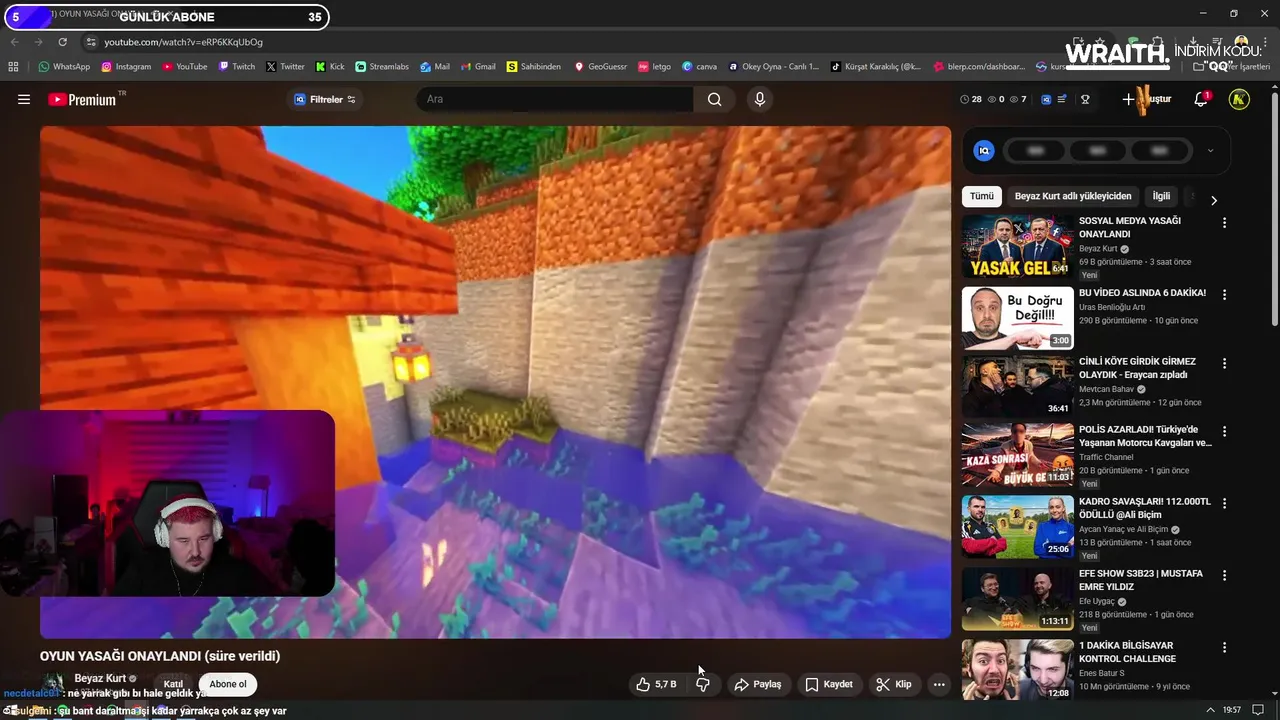Click the search magnifier button
The height and width of the screenshot is (720, 1280).
(x=714, y=99)
